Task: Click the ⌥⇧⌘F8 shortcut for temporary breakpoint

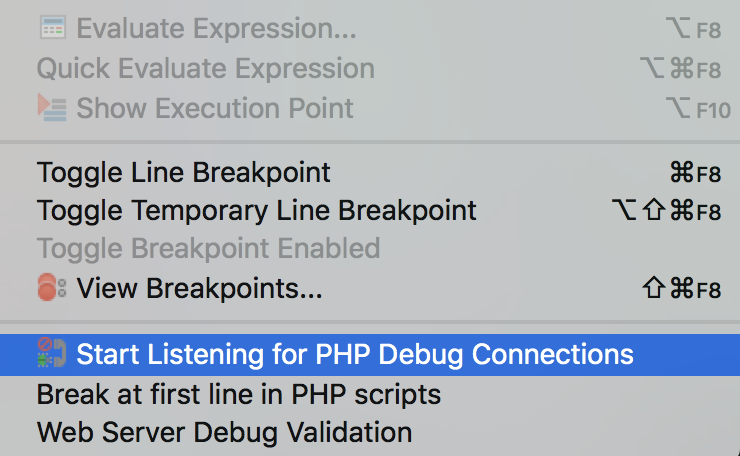Action: [666, 211]
